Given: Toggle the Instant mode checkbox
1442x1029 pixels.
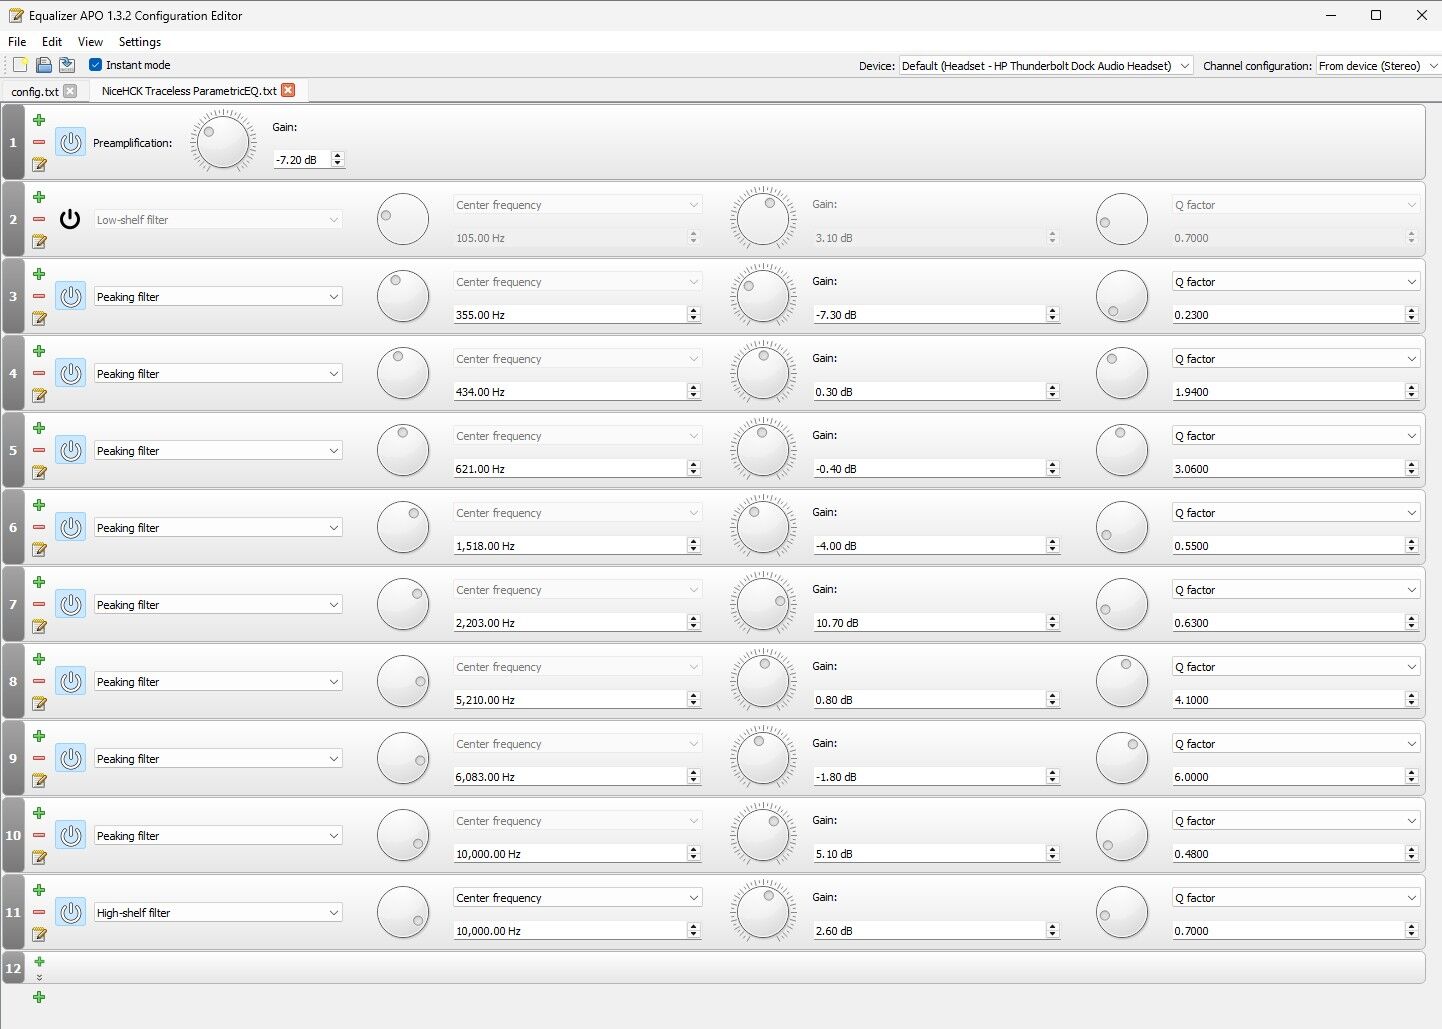Looking at the screenshot, I should (x=96, y=65).
